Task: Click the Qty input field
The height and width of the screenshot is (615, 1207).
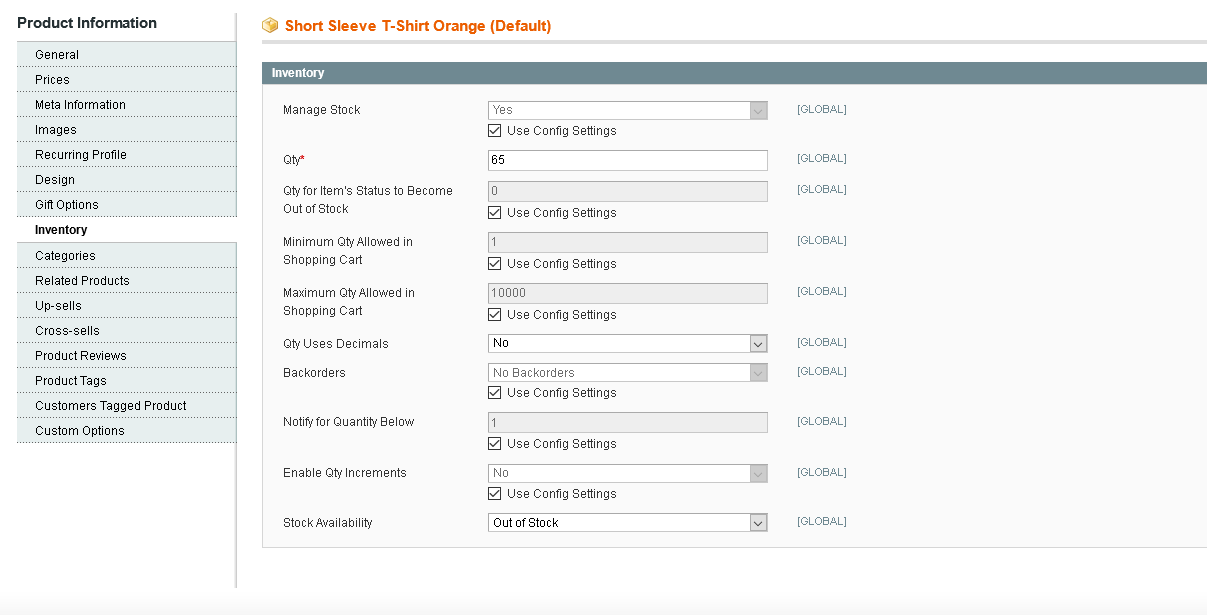Action: point(627,160)
